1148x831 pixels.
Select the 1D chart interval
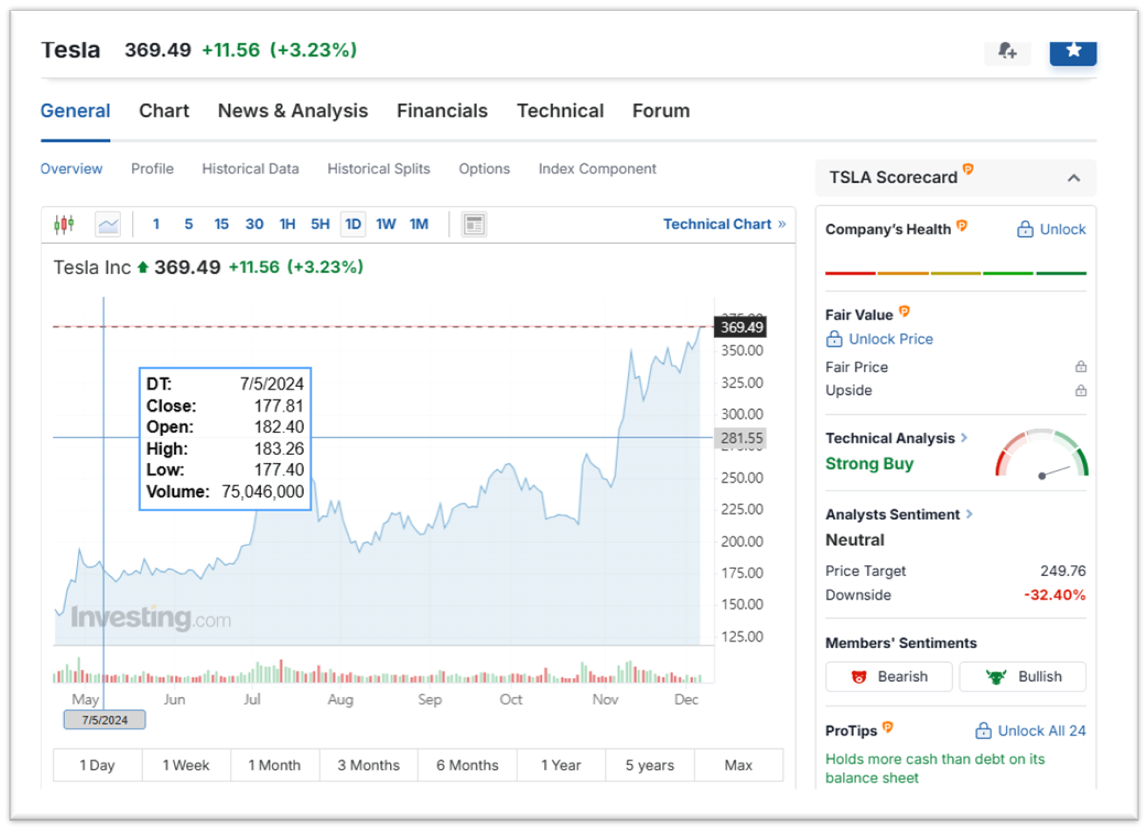click(353, 224)
